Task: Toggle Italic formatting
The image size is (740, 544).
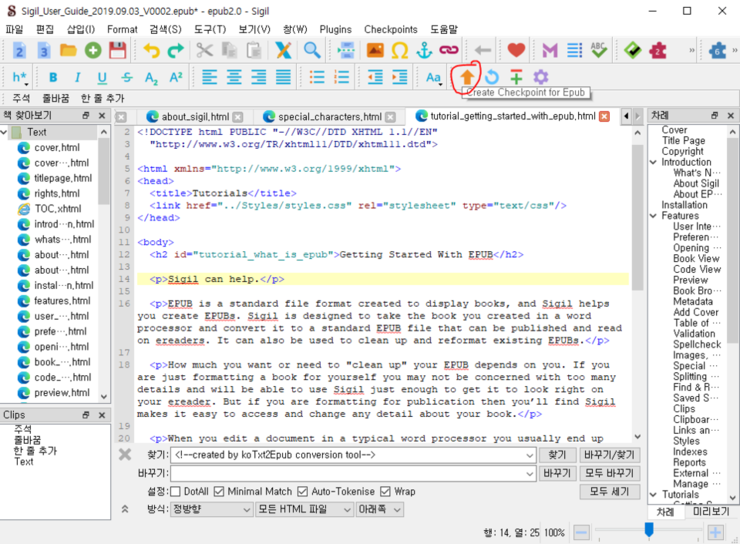Action: [x=77, y=77]
